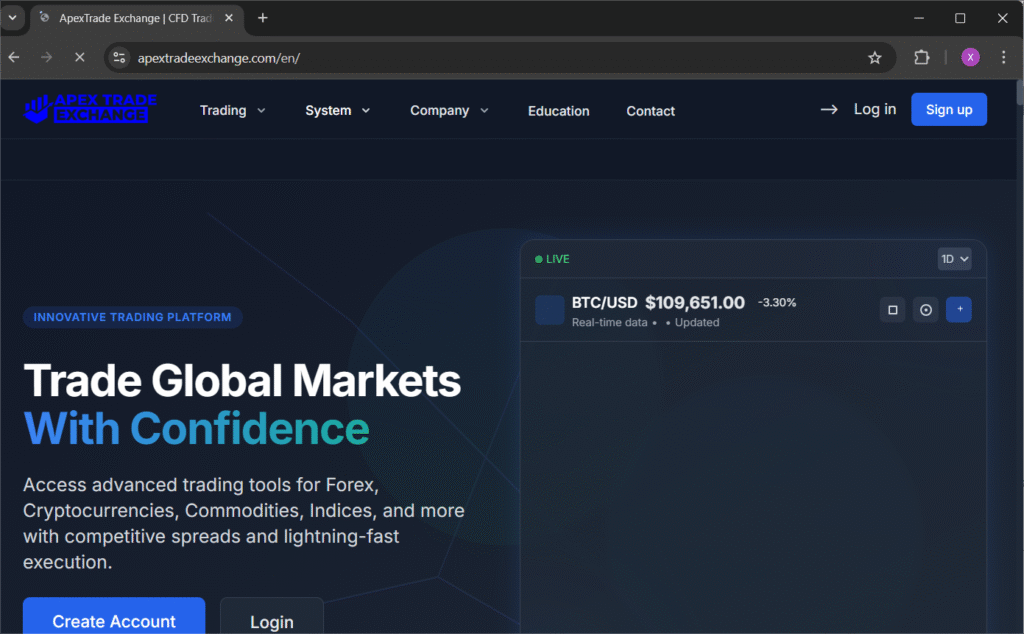The height and width of the screenshot is (634, 1024).
Task: Expand the Trading navigation dropdown
Action: coord(232,111)
